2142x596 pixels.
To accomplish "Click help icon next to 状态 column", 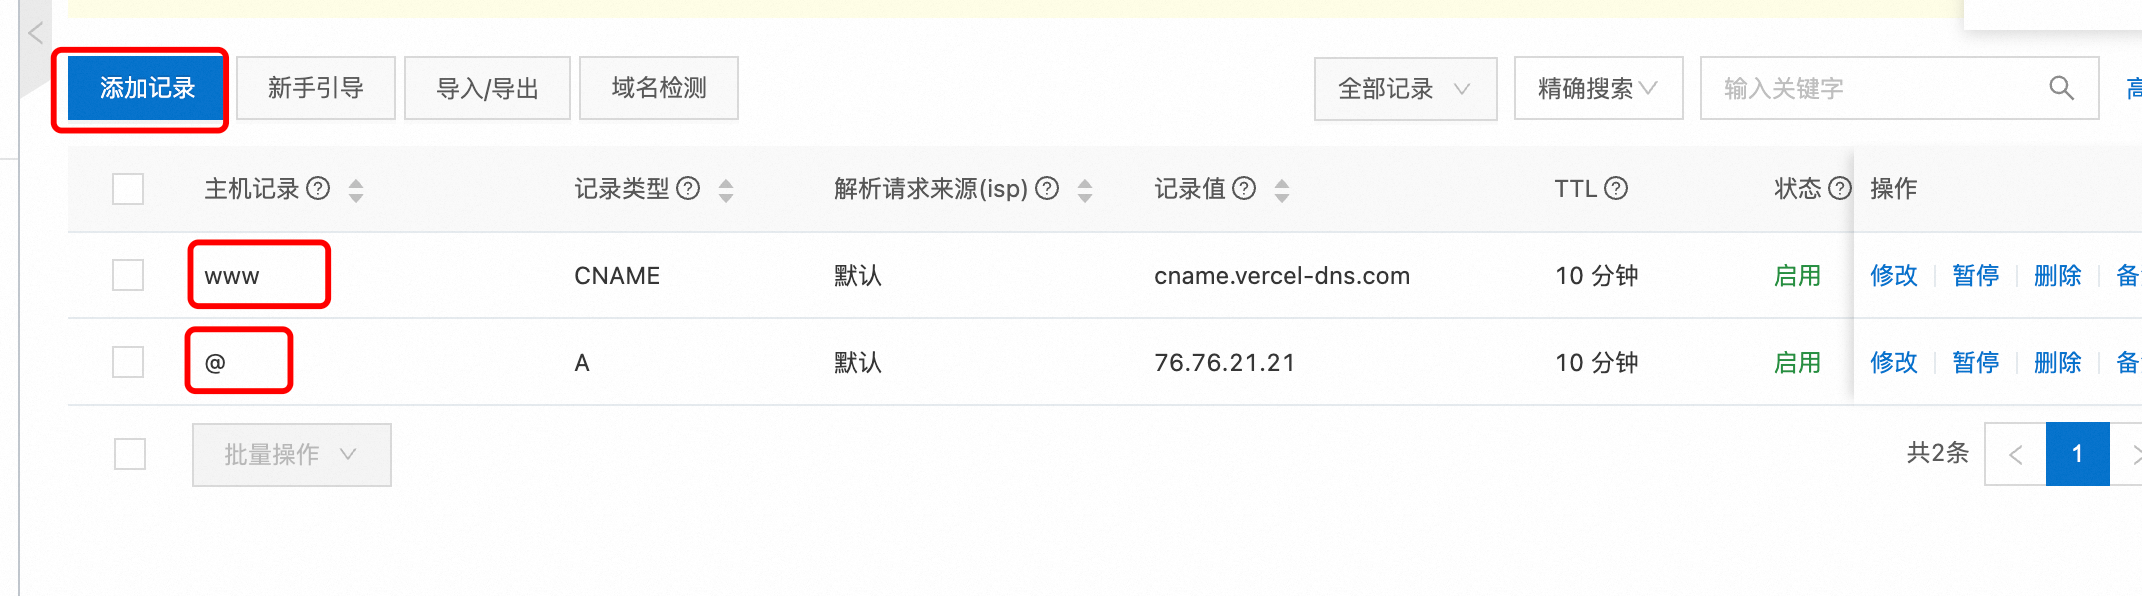I will point(1840,188).
